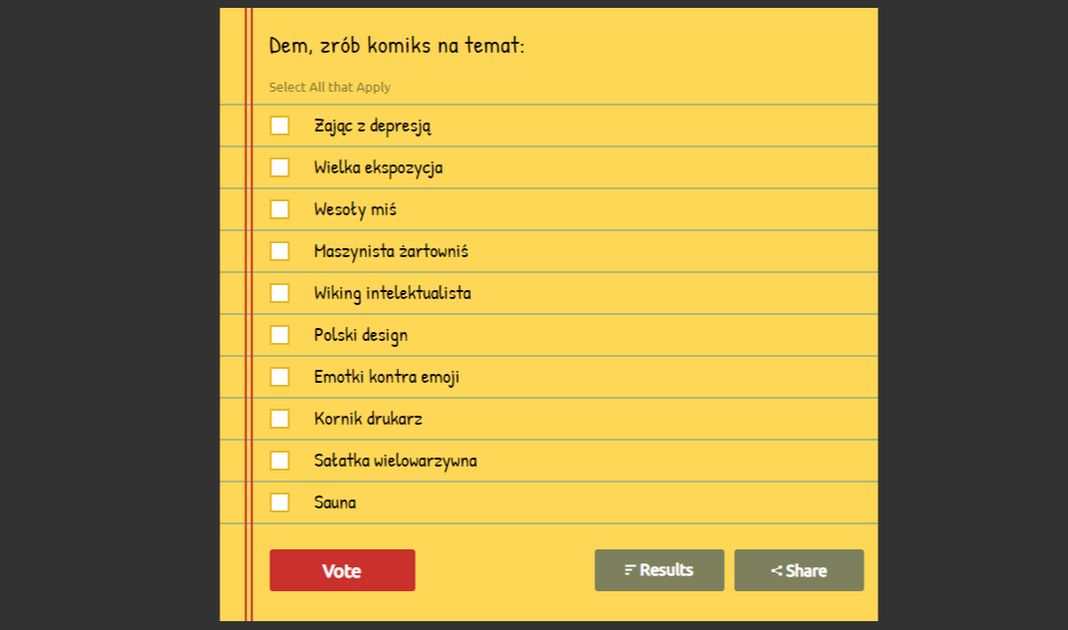Tick the 'Polski design' checkbox

pyautogui.click(x=279, y=335)
